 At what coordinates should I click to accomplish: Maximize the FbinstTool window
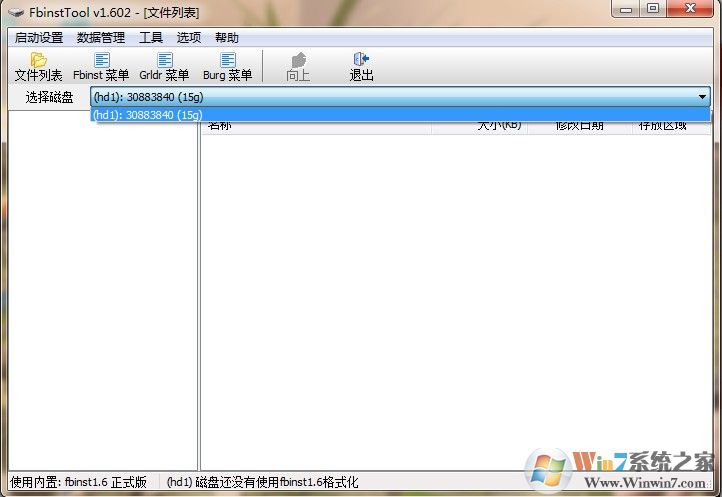tap(653, 8)
